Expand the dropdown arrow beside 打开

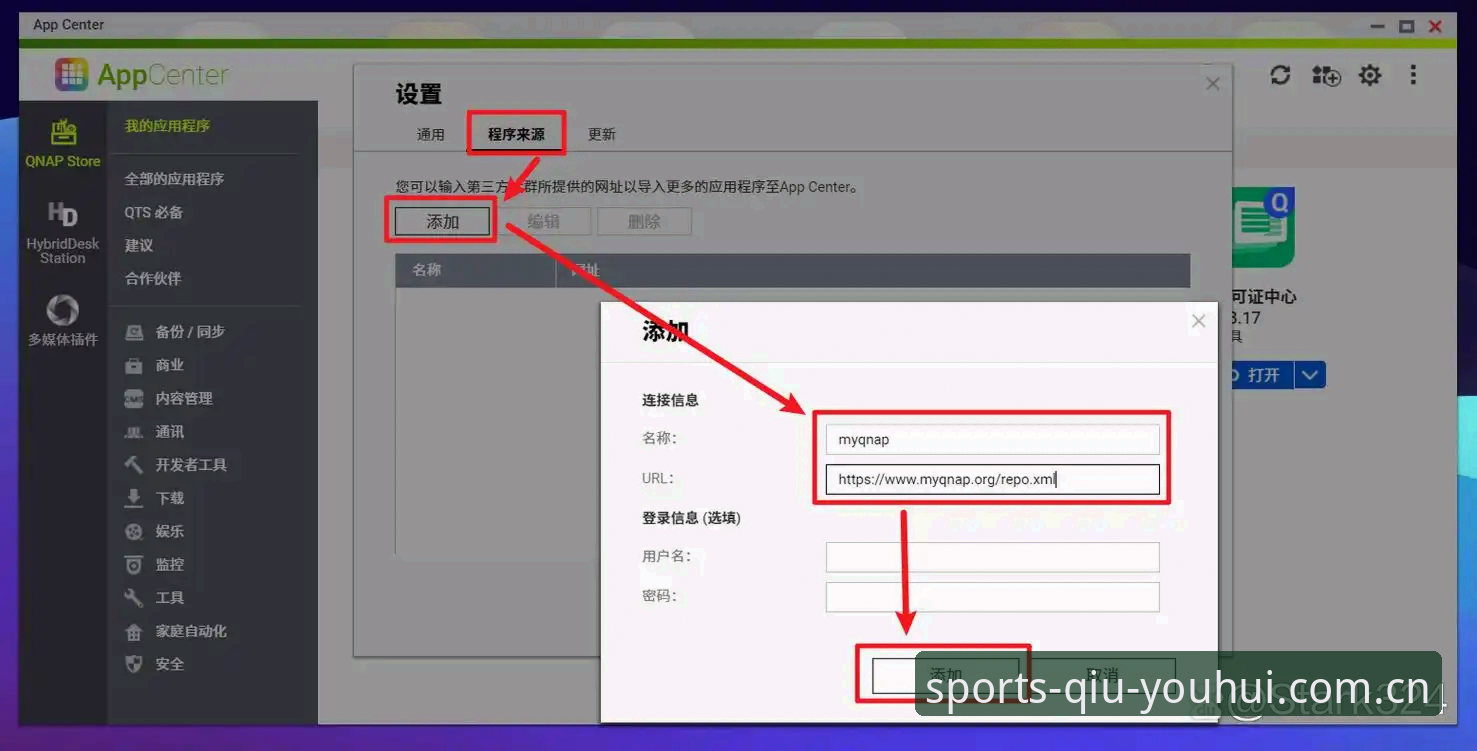(x=1311, y=375)
